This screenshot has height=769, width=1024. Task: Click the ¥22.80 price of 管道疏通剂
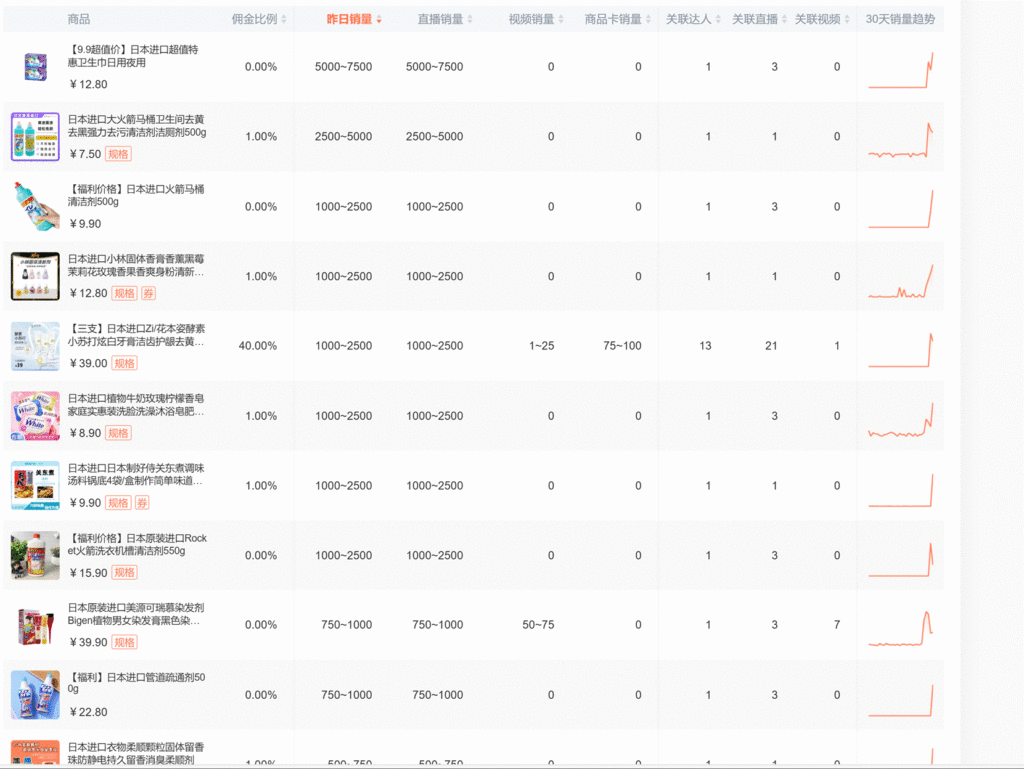tap(89, 712)
